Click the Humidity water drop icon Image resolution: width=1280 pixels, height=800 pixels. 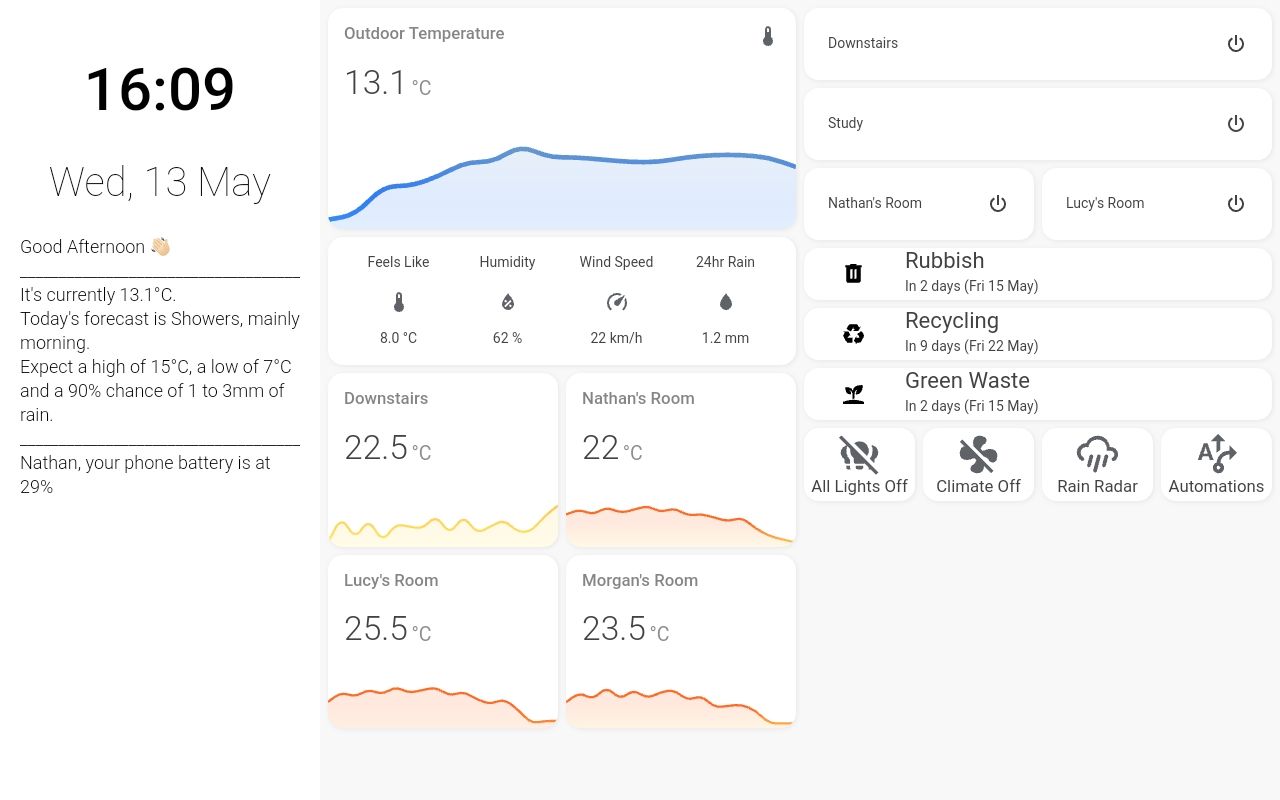[507, 301]
